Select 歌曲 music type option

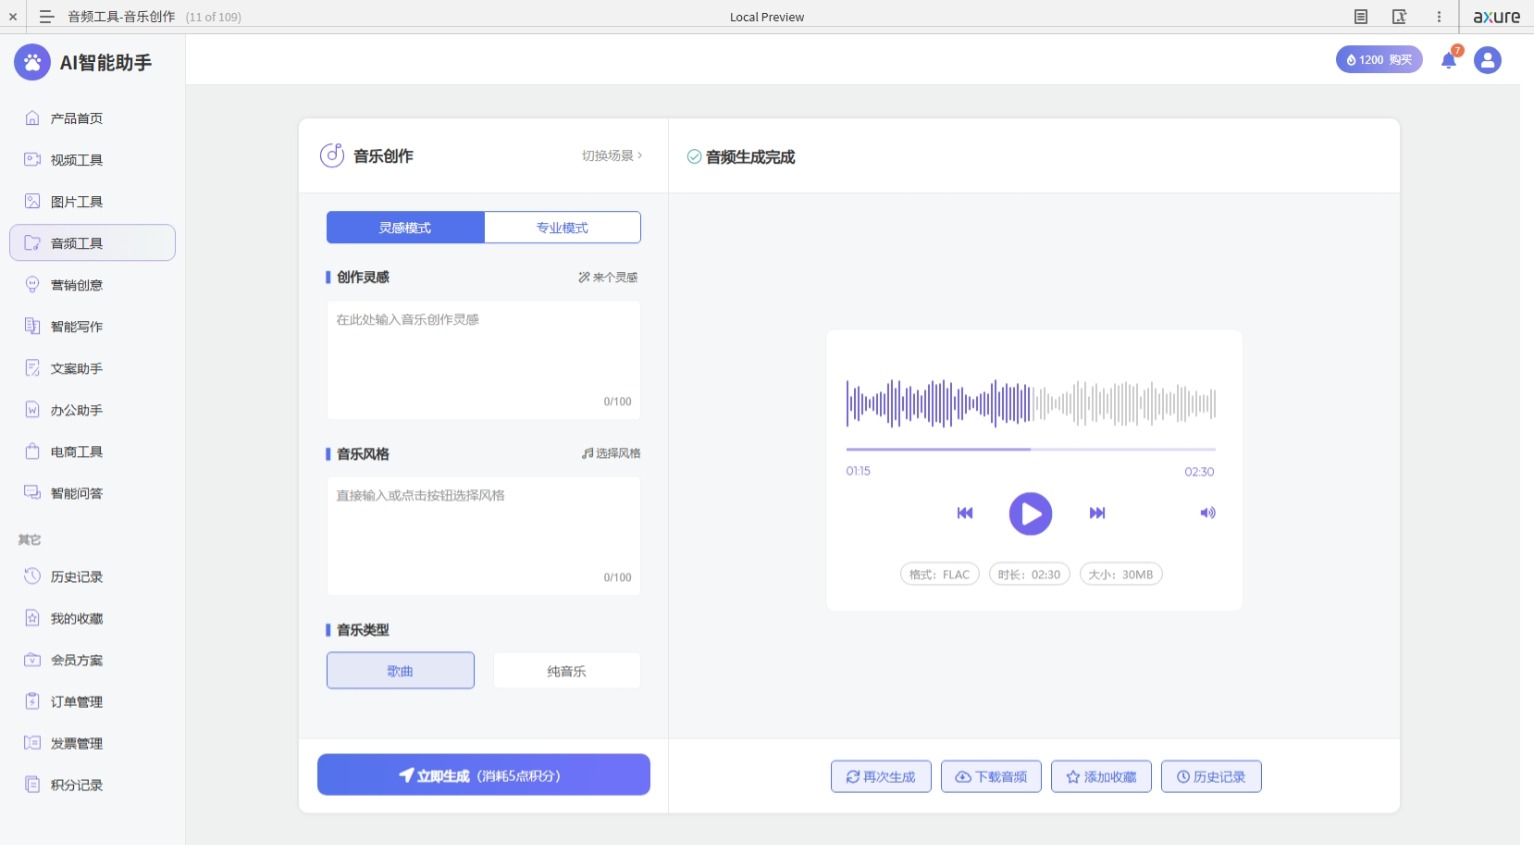click(400, 671)
